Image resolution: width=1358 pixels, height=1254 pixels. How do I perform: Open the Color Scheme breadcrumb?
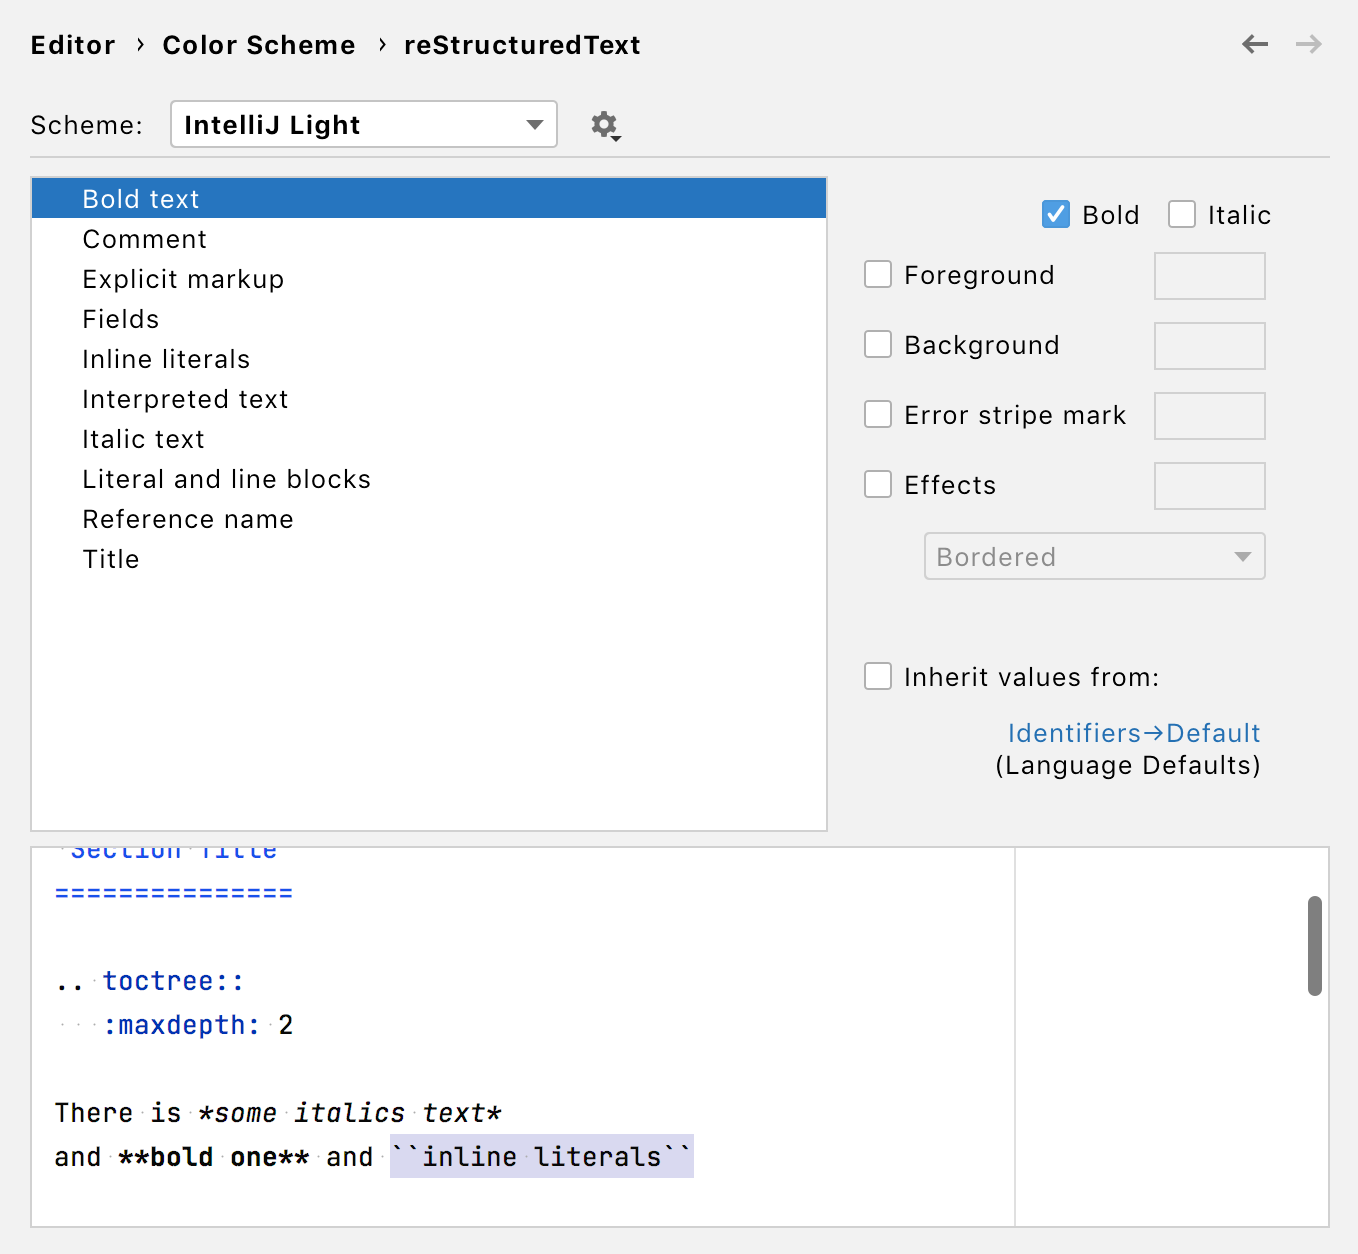259,44
